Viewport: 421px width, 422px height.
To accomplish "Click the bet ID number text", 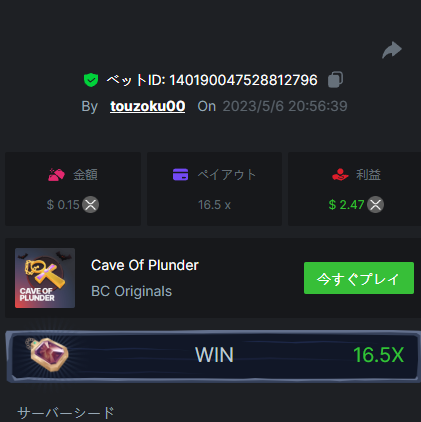I will click(x=243, y=80).
